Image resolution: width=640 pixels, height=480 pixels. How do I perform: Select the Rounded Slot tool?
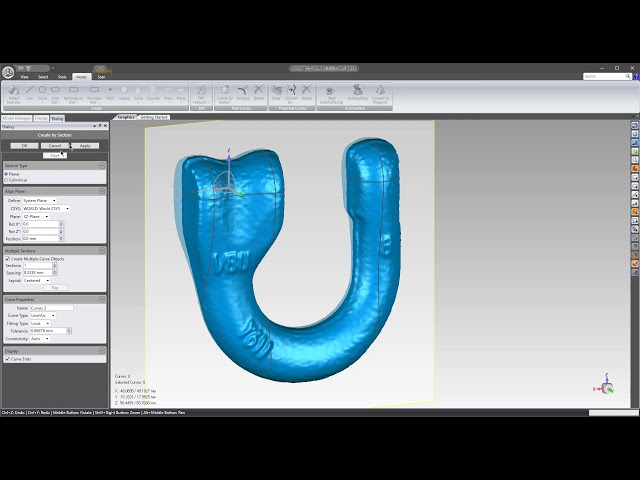pyautogui.click(x=94, y=95)
